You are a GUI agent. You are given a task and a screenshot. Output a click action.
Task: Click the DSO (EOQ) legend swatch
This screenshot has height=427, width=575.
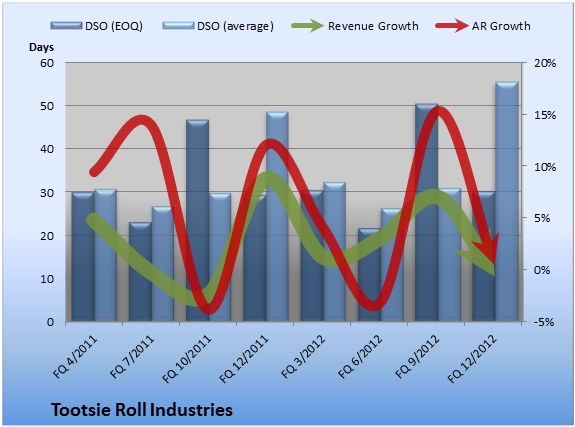[66, 26]
